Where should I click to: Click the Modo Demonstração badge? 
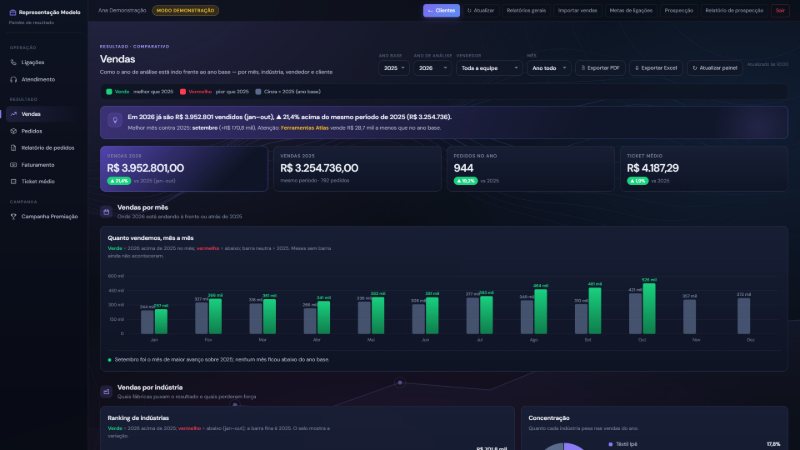tap(185, 11)
